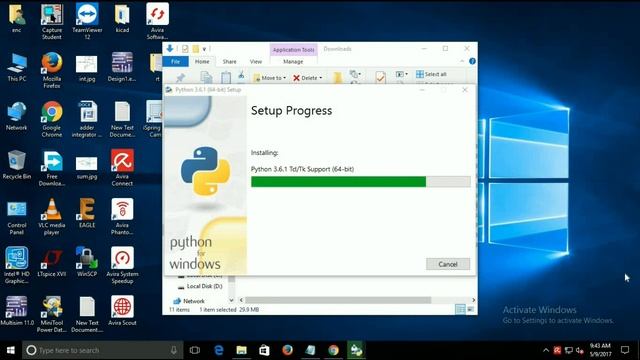Open Task View from the taskbar

195,350
